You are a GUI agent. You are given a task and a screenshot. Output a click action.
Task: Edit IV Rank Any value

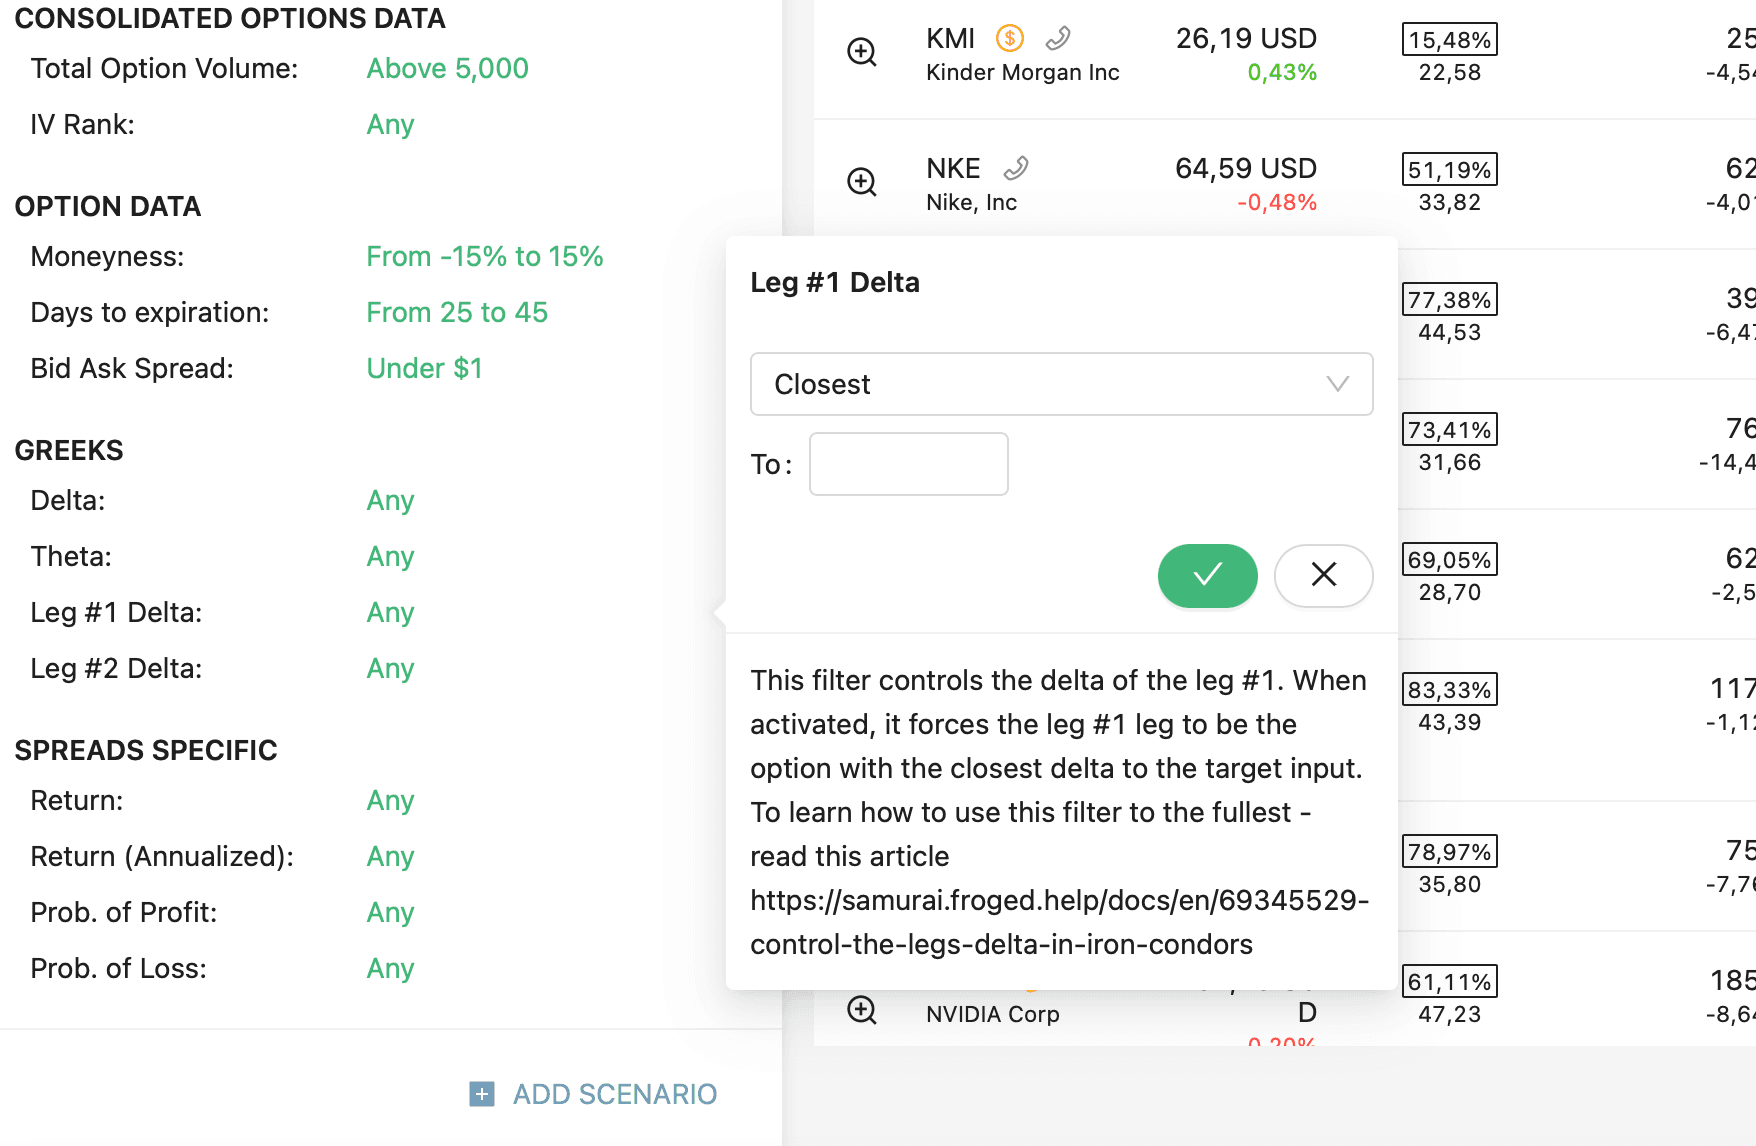390,124
